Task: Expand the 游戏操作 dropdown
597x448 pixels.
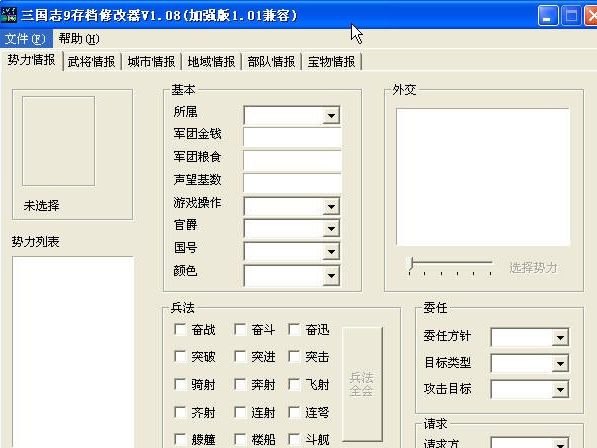Action: click(331, 207)
